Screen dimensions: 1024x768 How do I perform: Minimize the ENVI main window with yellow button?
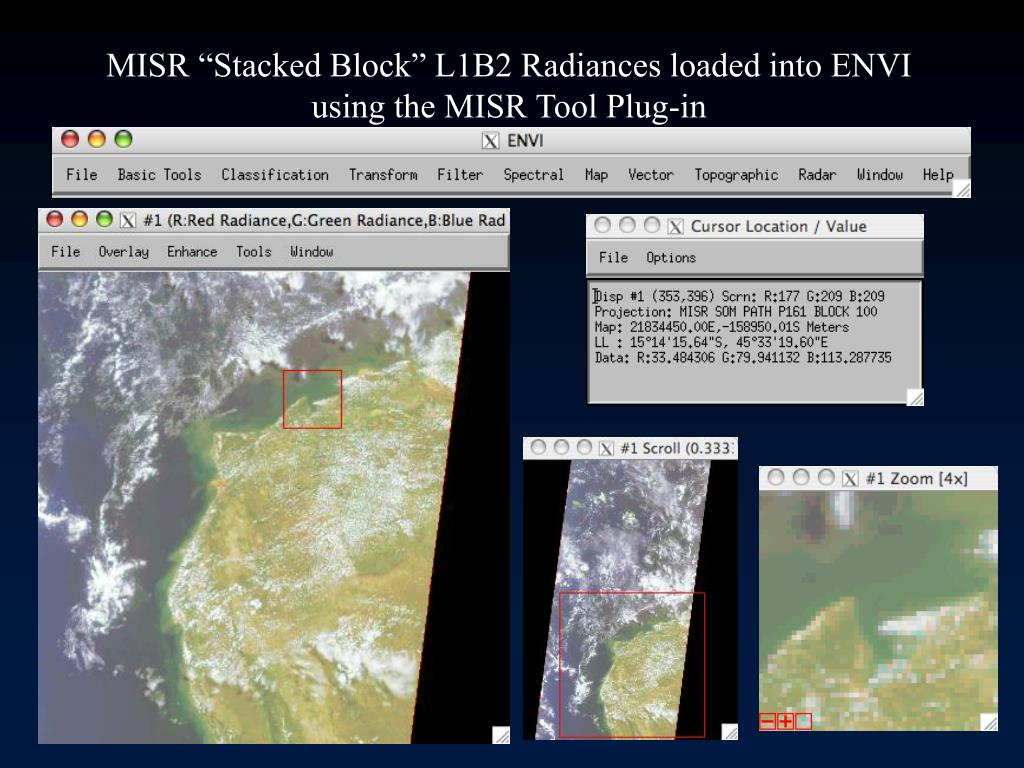(96, 140)
